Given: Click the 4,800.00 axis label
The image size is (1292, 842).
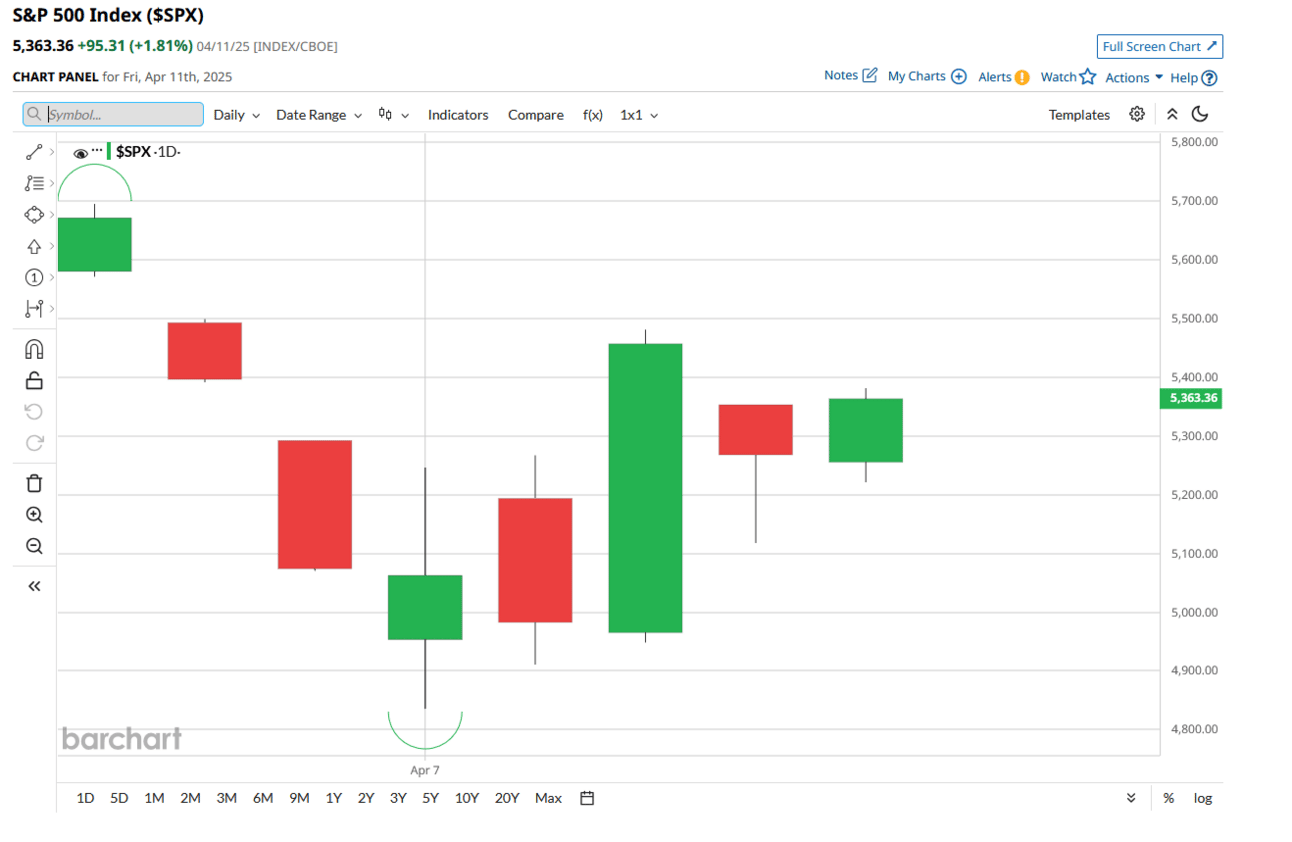Looking at the screenshot, I should 1193,729.
